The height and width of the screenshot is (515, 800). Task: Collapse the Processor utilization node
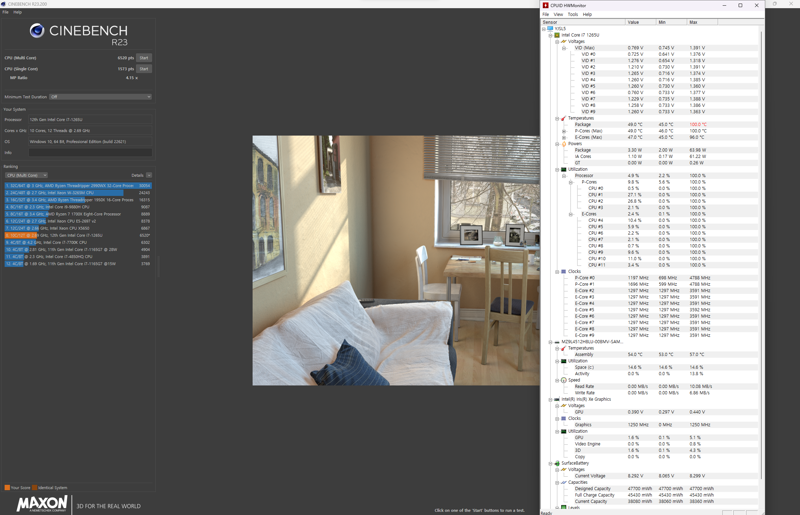(564, 176)
